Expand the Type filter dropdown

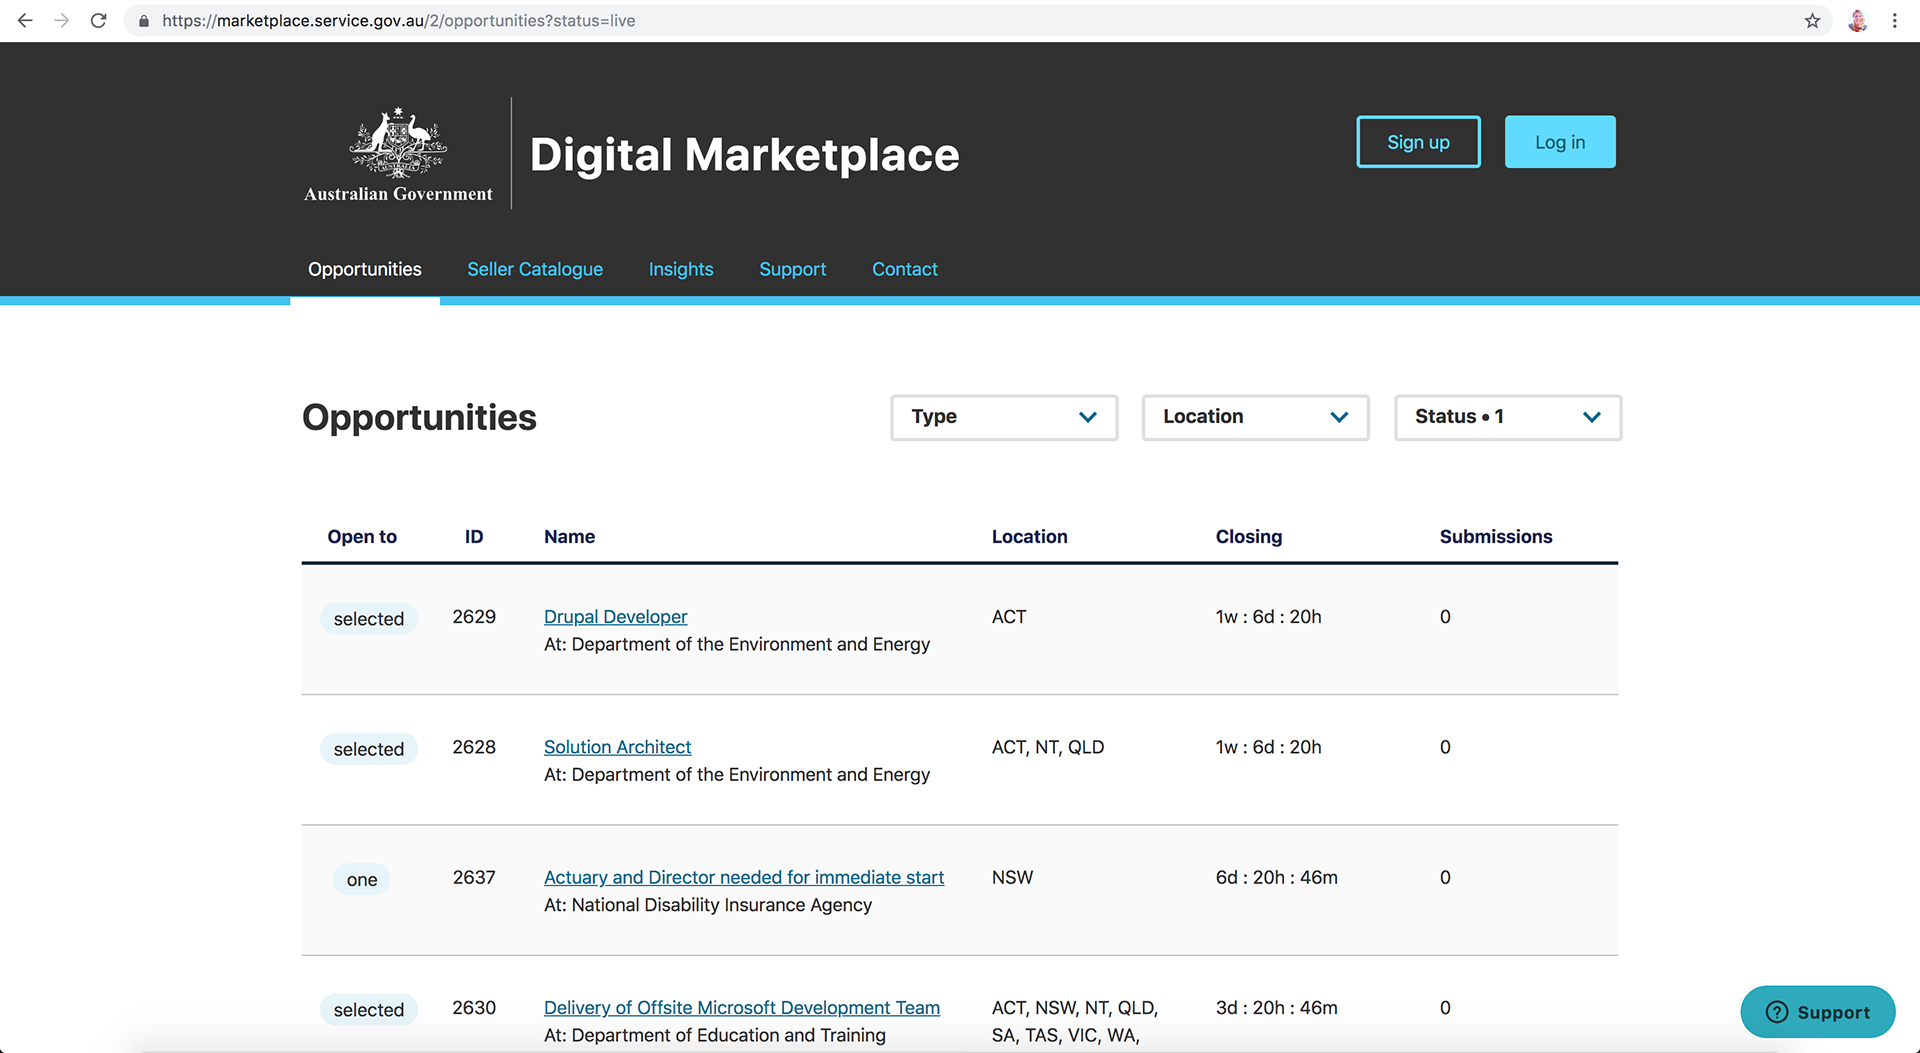[x=1004, y=417]
